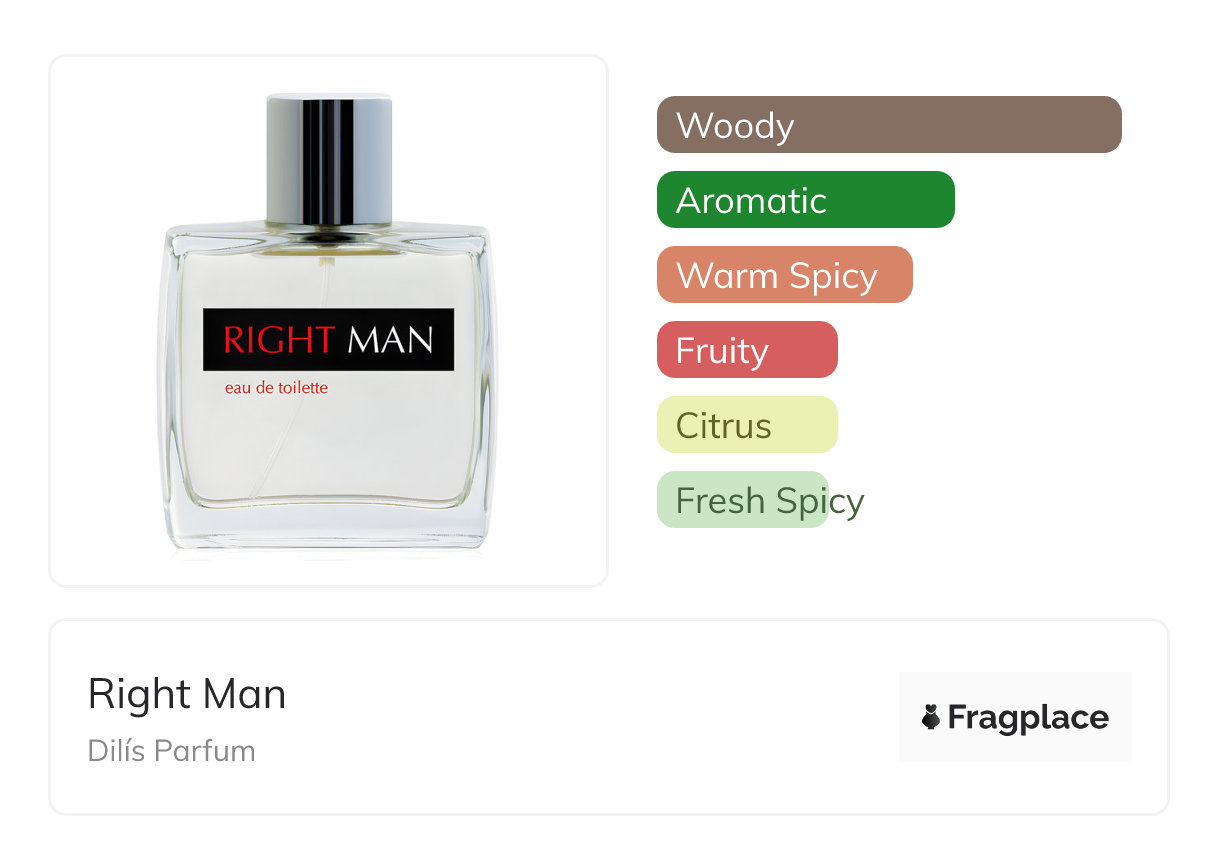Click the Woody text label
The image size is (1218, 864).
coord(735,126)
